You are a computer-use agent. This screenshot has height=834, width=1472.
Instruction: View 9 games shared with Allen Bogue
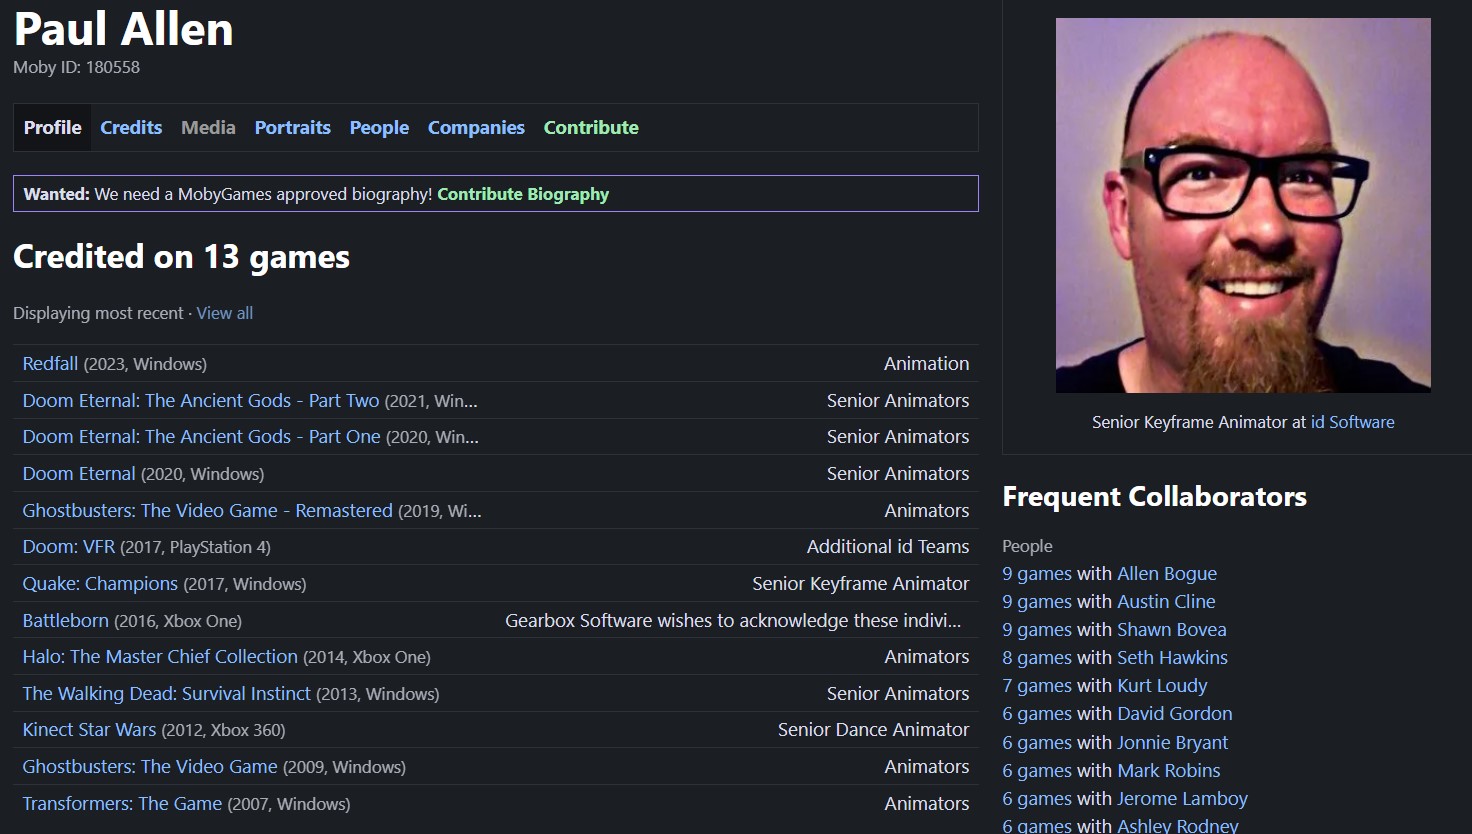click(1037, 574)
